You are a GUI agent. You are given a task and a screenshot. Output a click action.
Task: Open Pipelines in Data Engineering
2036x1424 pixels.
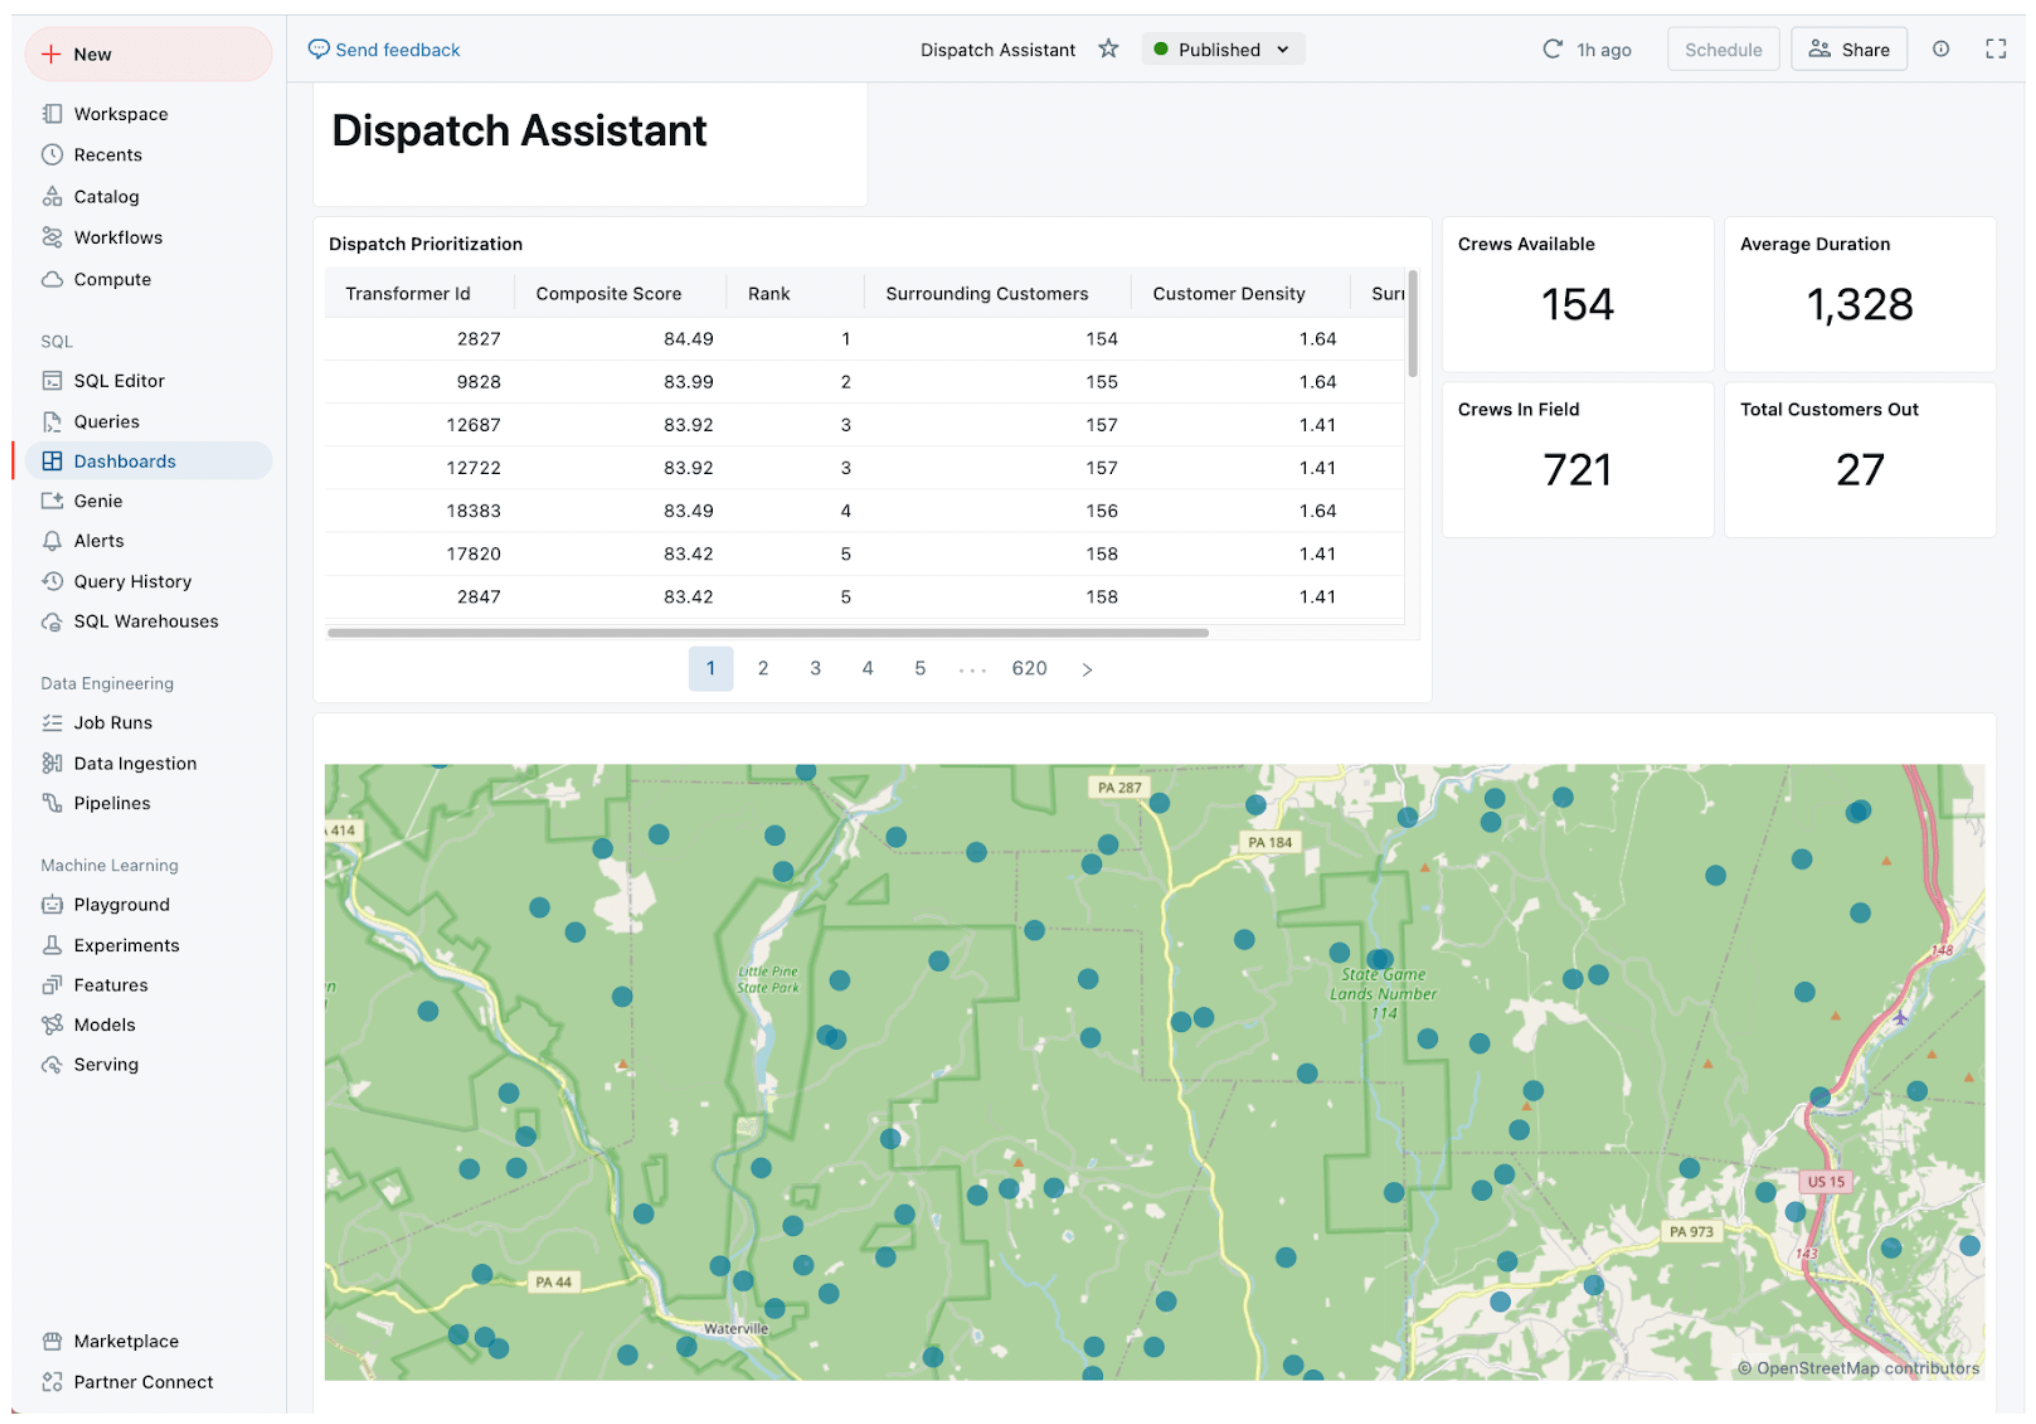click(111, 803)
